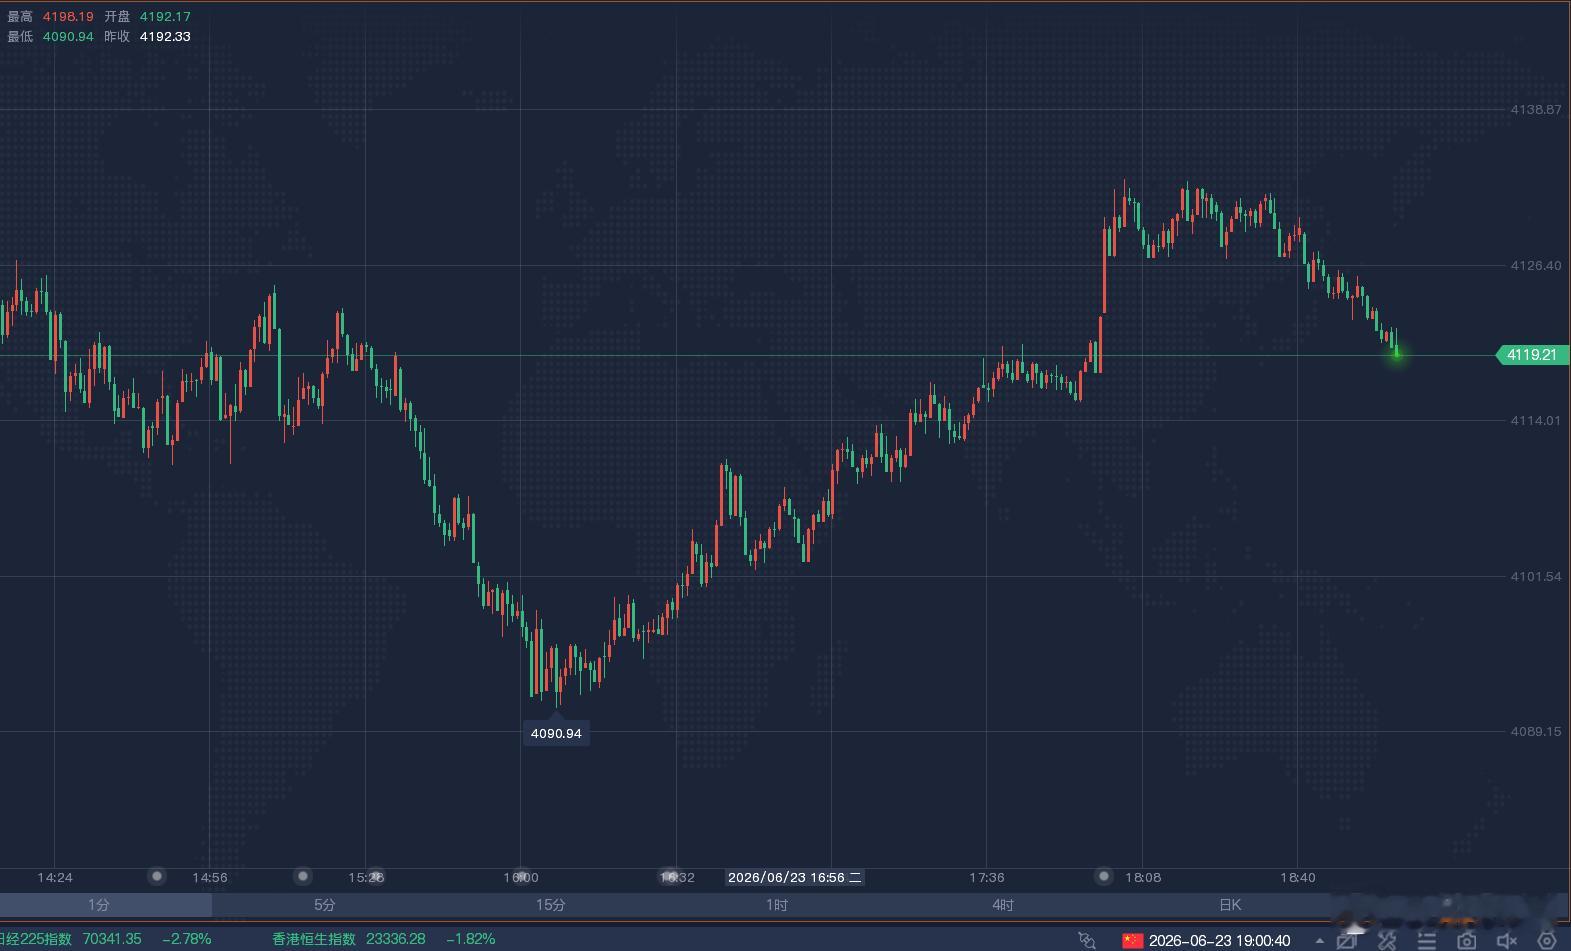This screenshot has height=951, width=1571.
Task: Click event dot between 14:56 and 15:28 labels
Action: [x=303, y=876]
